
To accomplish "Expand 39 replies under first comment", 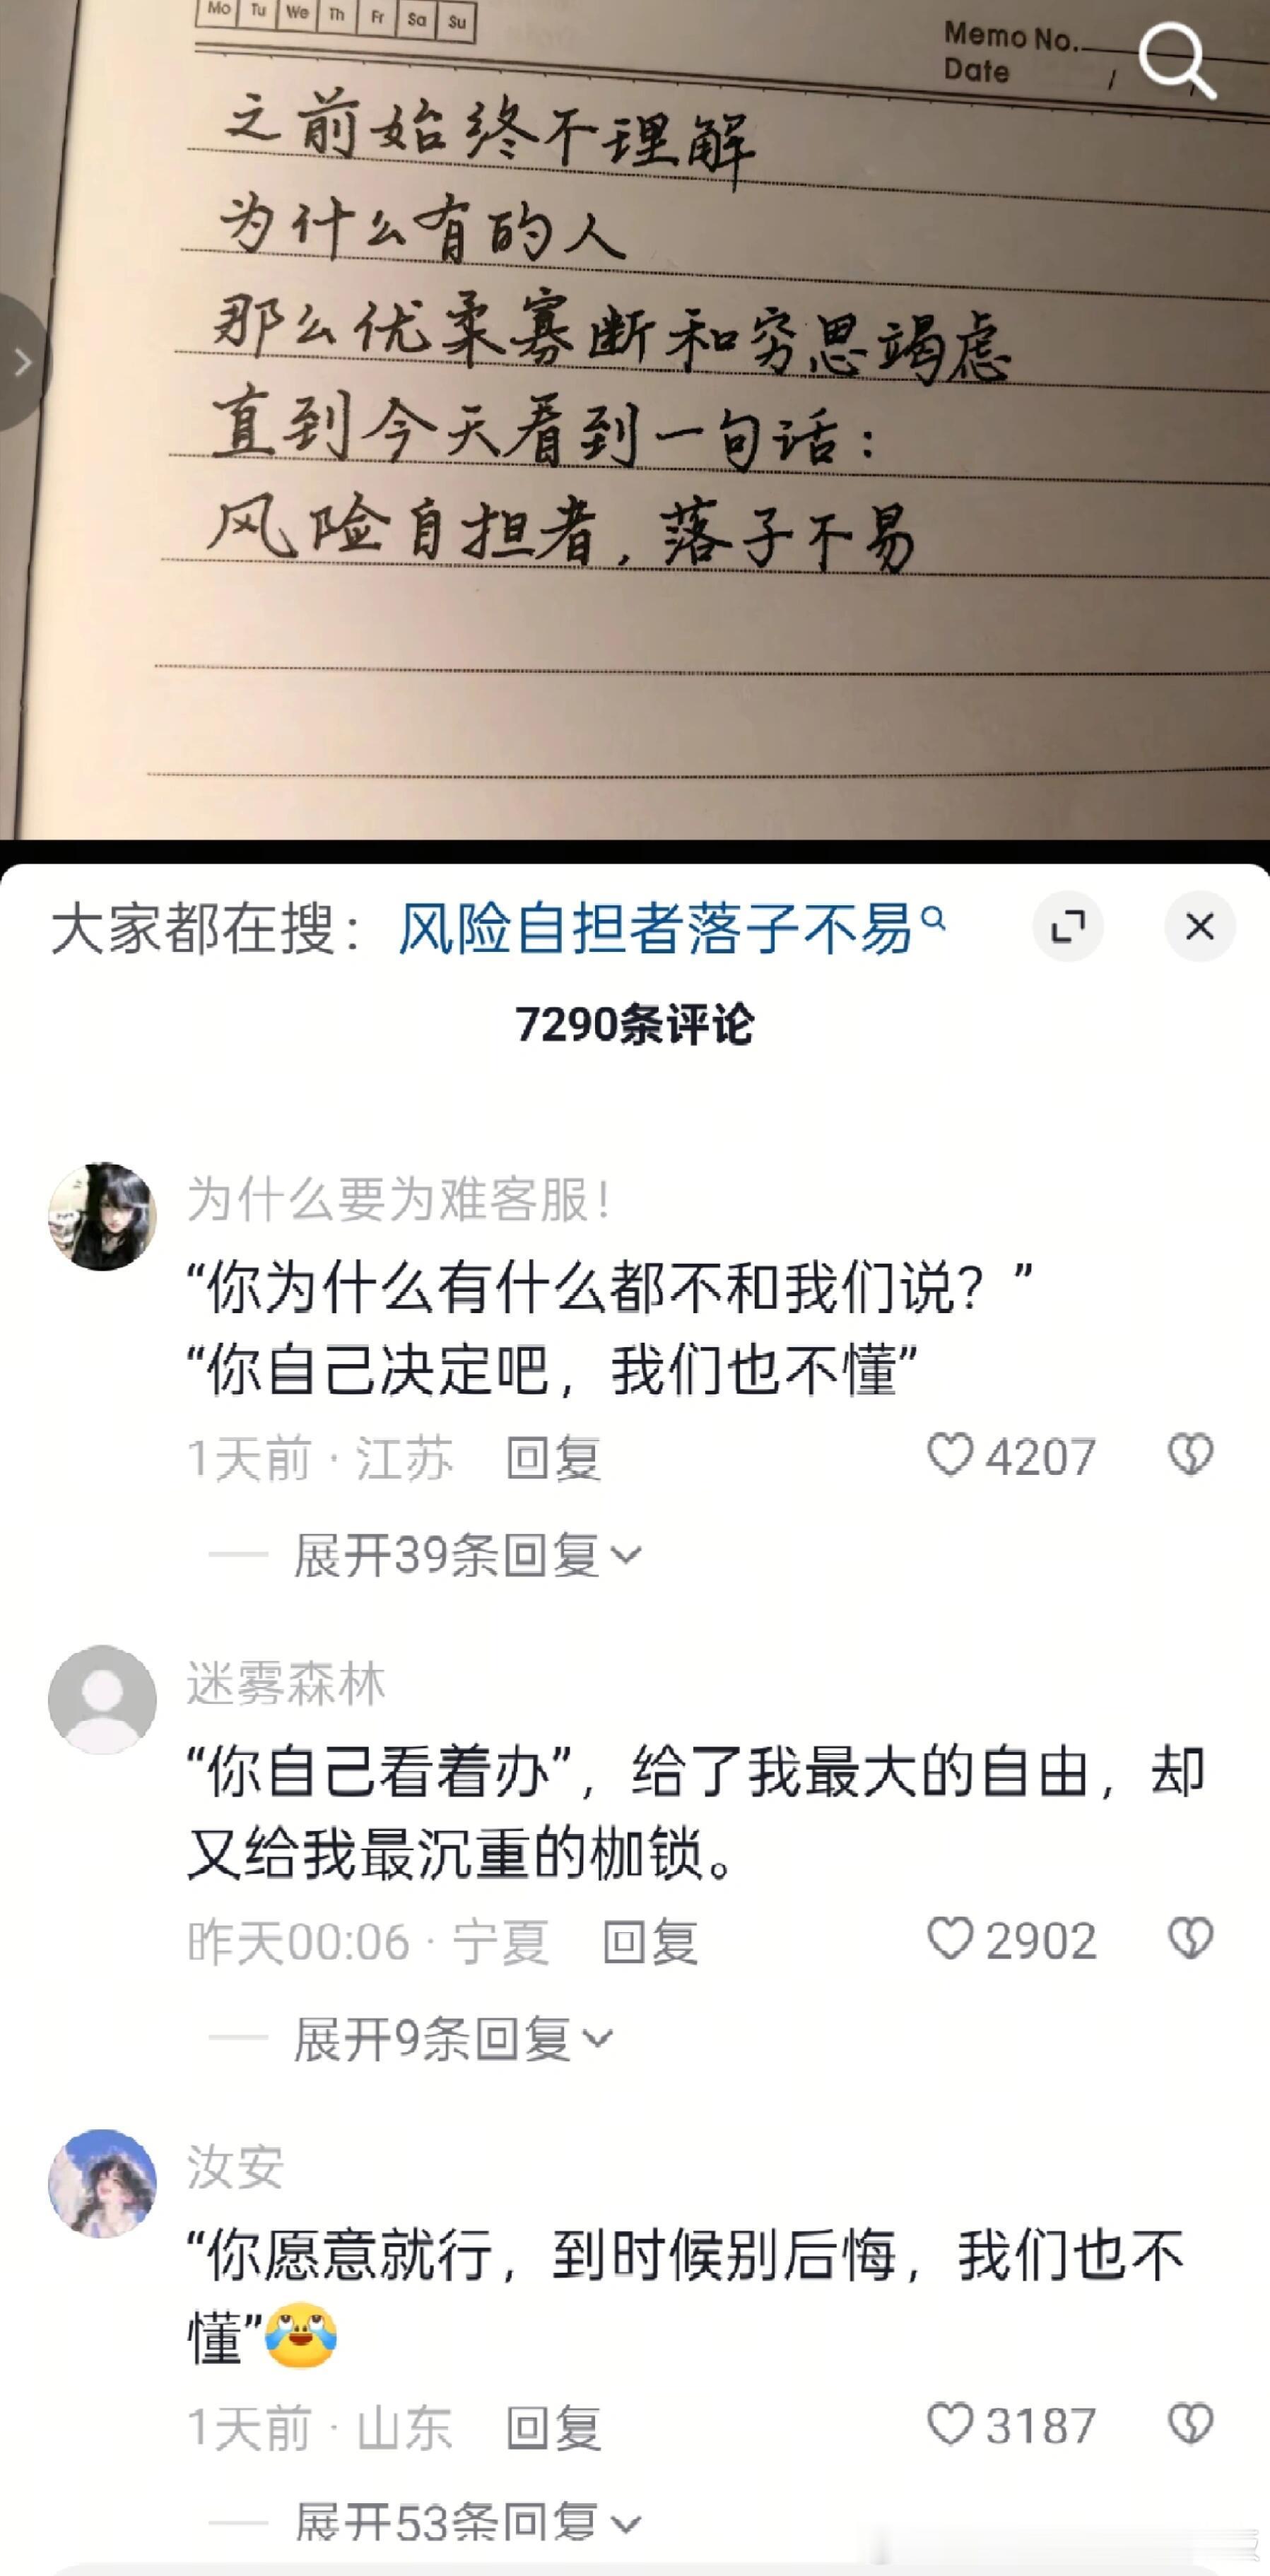I will tap(467, 1555).
